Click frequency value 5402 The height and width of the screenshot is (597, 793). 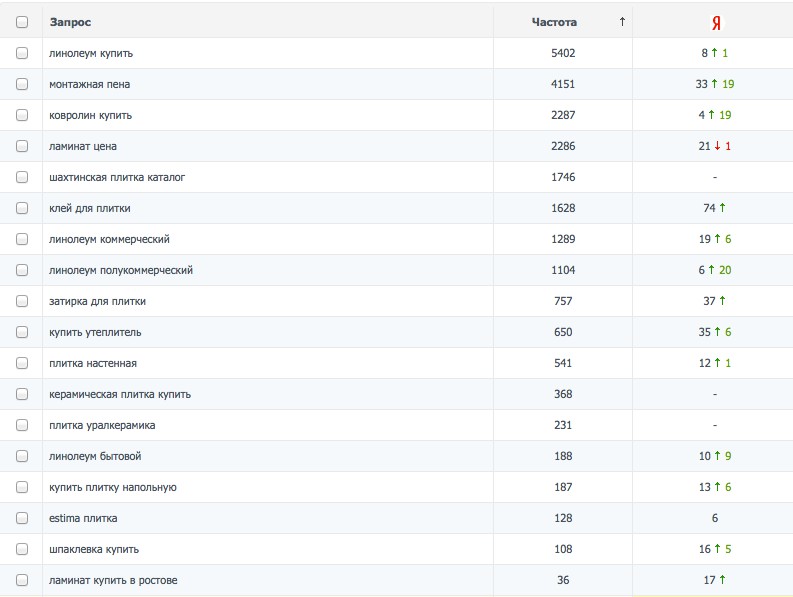tap(563, 53)
